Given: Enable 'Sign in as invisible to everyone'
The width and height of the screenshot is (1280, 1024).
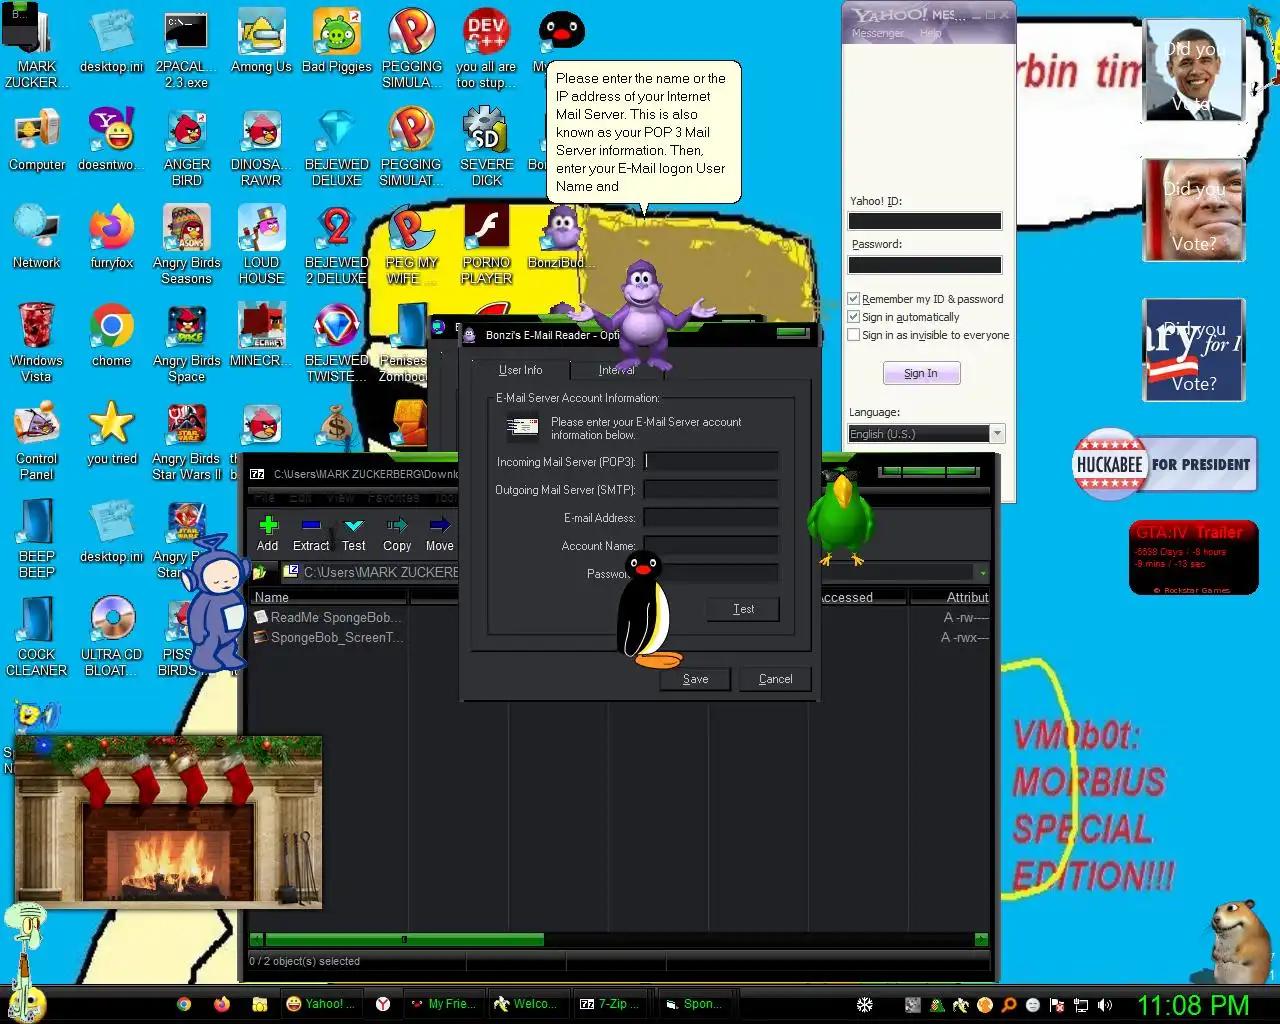Looking at the screenshot, I should tap(853, 335).
